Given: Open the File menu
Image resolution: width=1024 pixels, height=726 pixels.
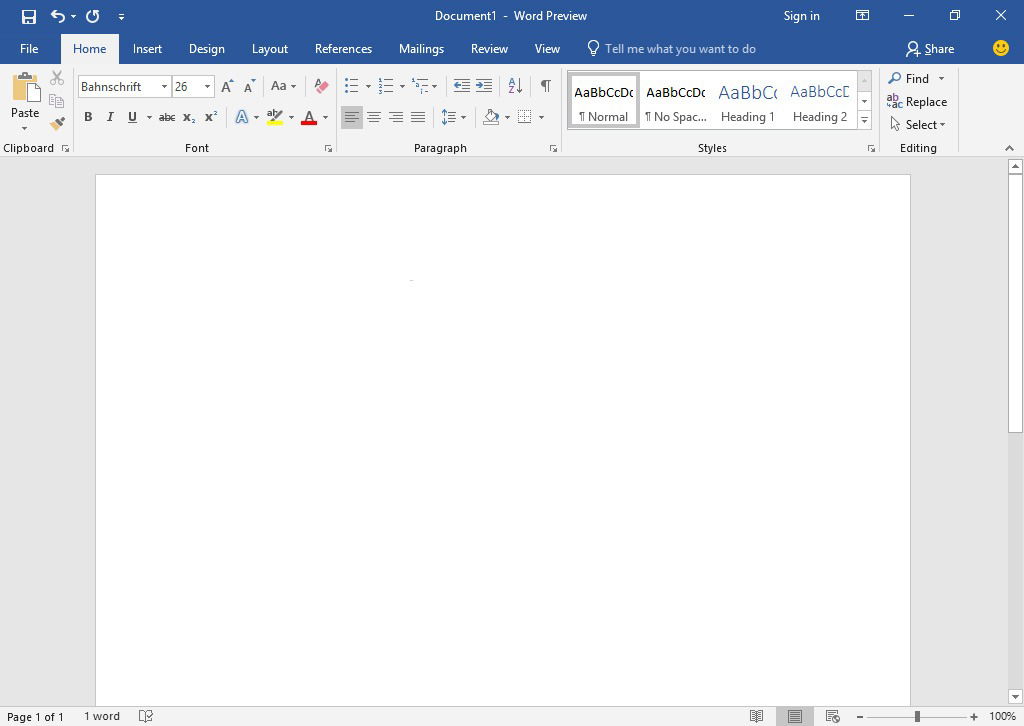Looking at the screenshot, I should [29, 49].
